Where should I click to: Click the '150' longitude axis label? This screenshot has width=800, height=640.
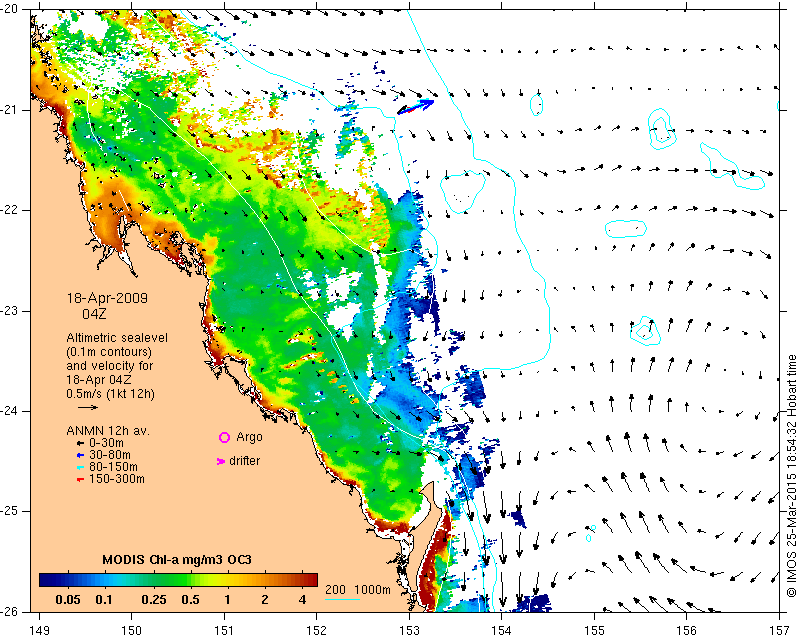click(x=132, y=631)
